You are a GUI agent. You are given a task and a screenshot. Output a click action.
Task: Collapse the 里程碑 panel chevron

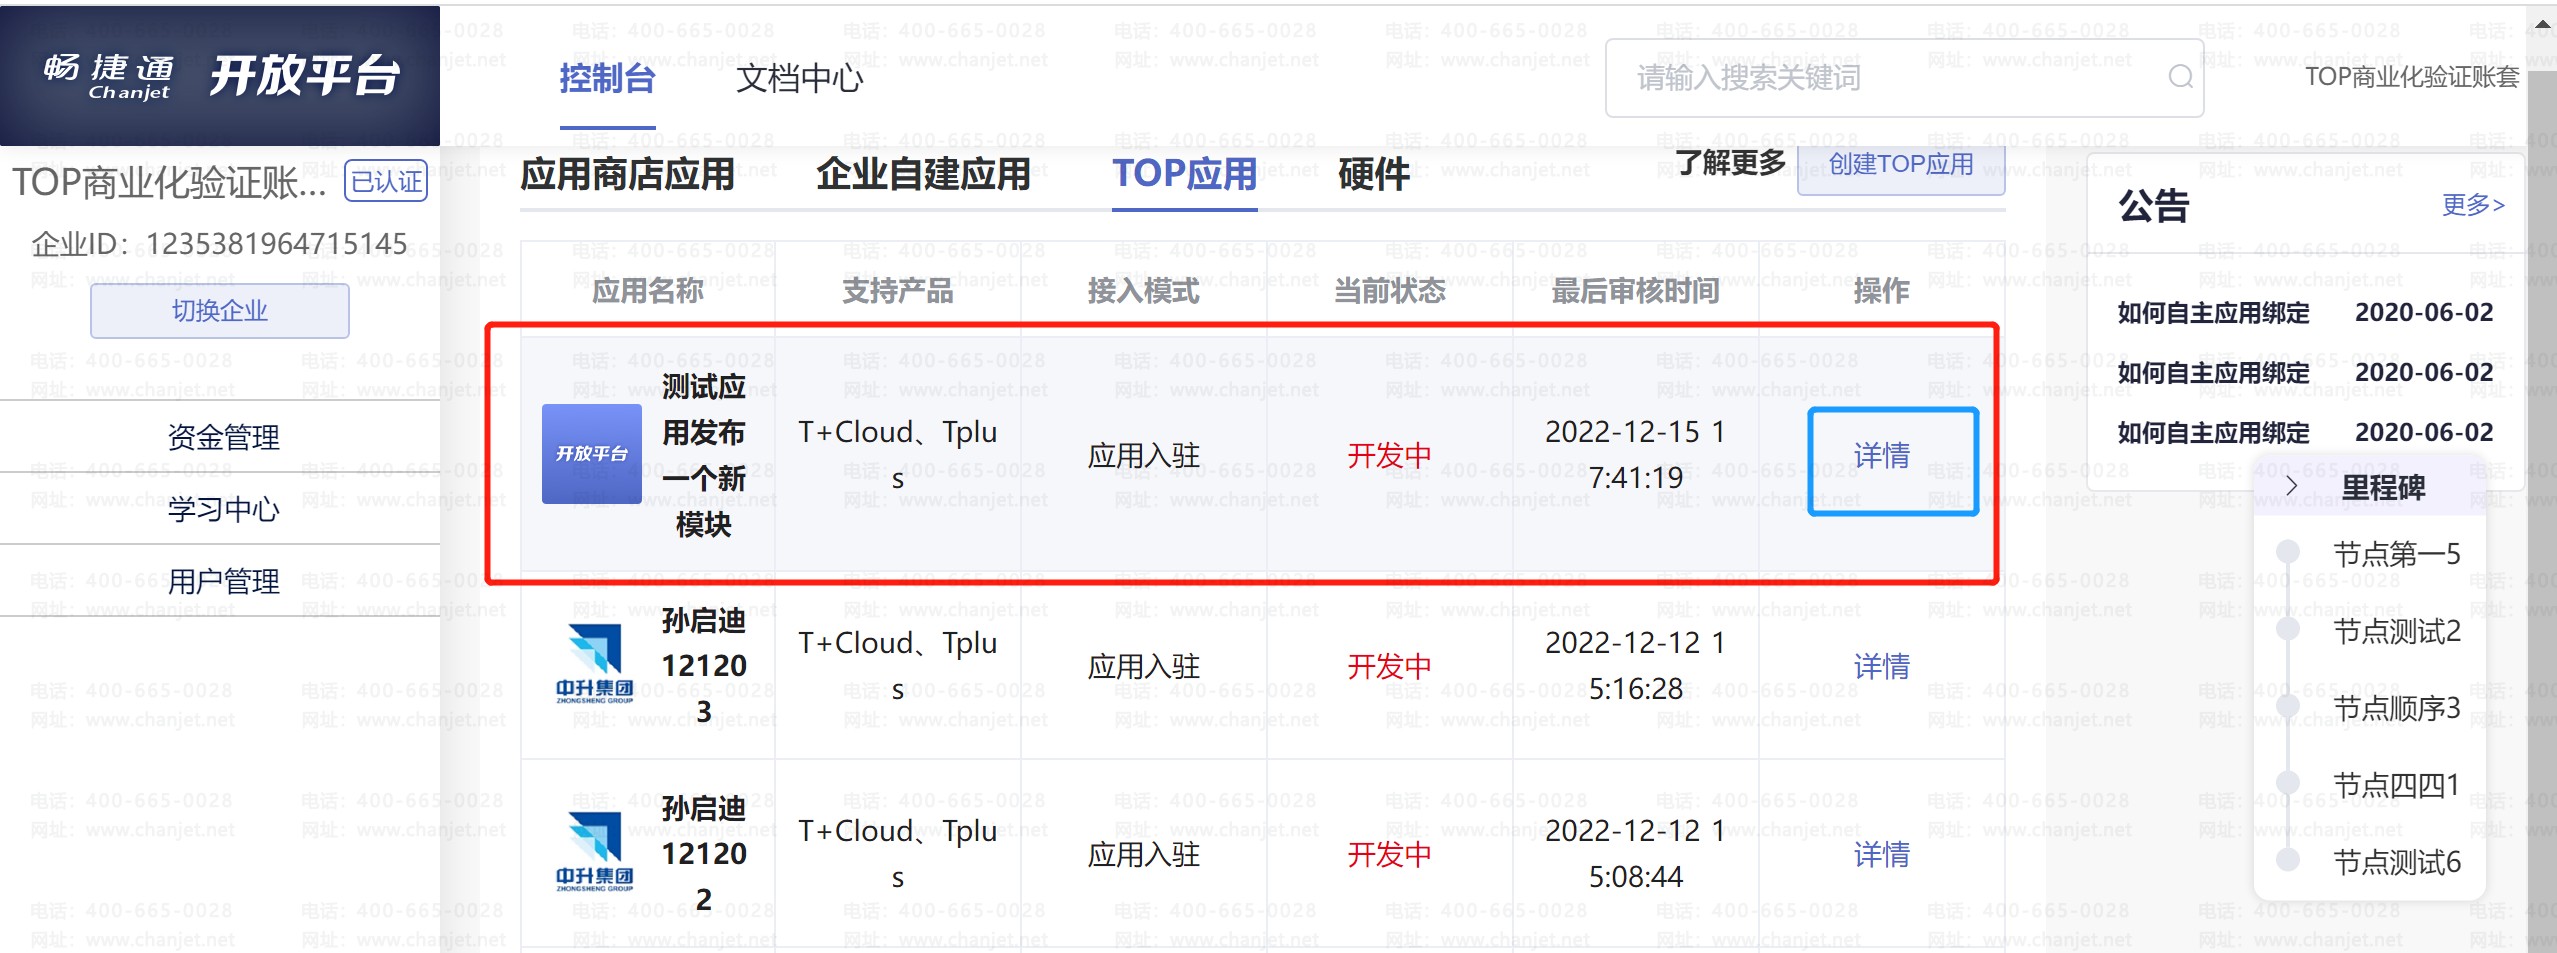2292,487
